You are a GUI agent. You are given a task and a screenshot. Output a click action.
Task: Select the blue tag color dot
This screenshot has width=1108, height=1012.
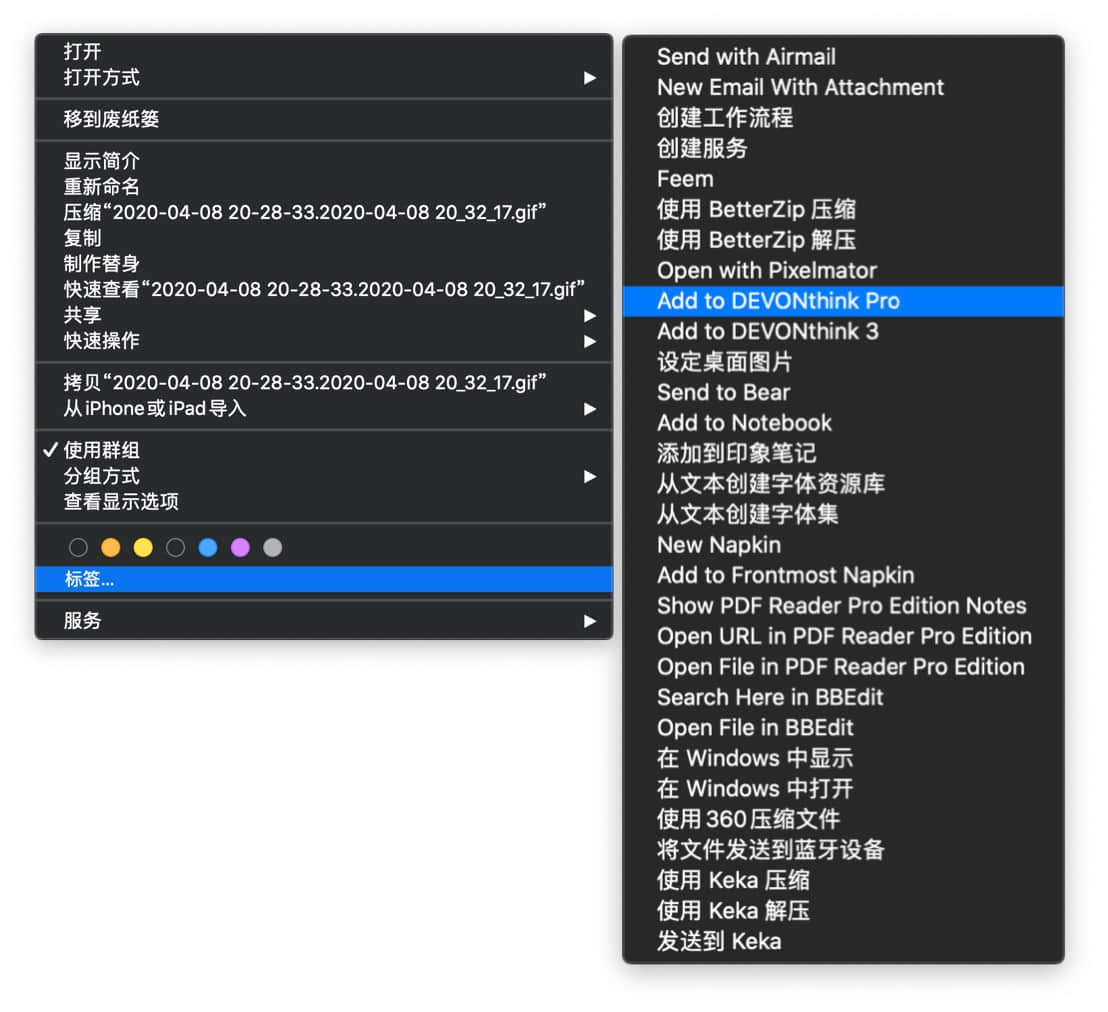(x=208, y=547)
